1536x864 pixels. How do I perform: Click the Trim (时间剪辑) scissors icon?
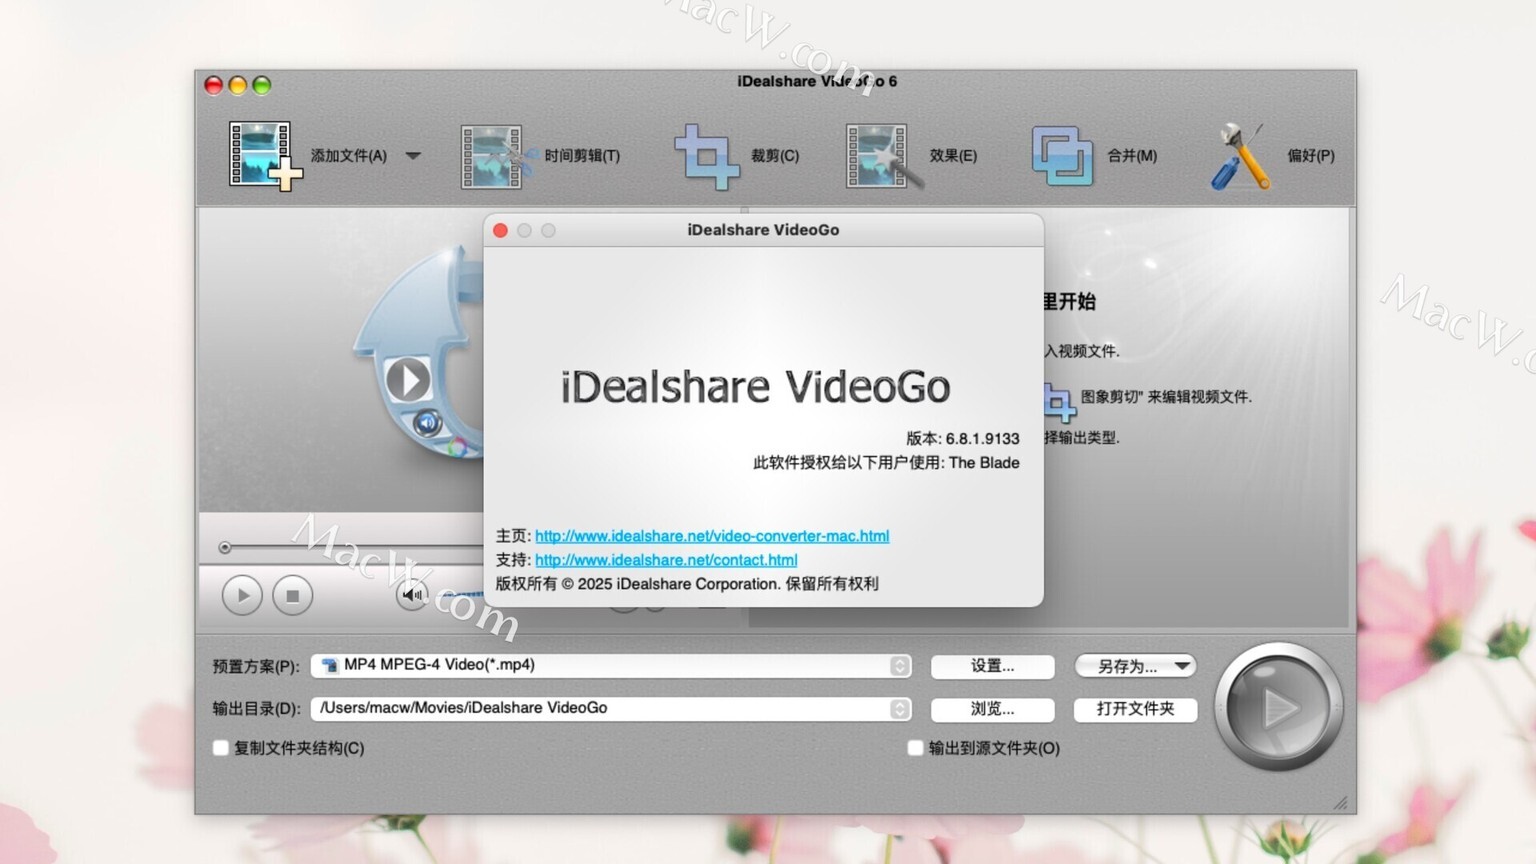(497, 156)
